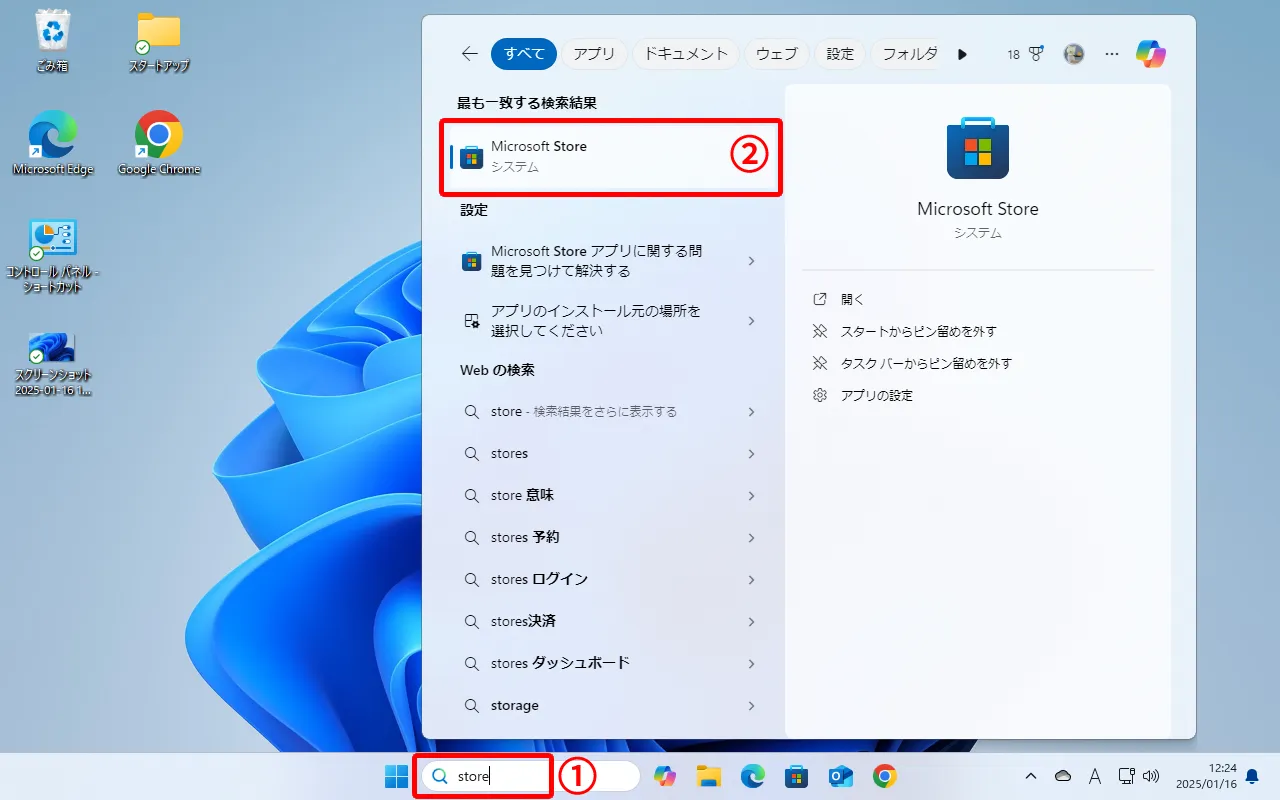Open Microsoft Store from the taskbar
Image resolution: width=1280 pixels, height=800 pixels.
pos(797,776)
